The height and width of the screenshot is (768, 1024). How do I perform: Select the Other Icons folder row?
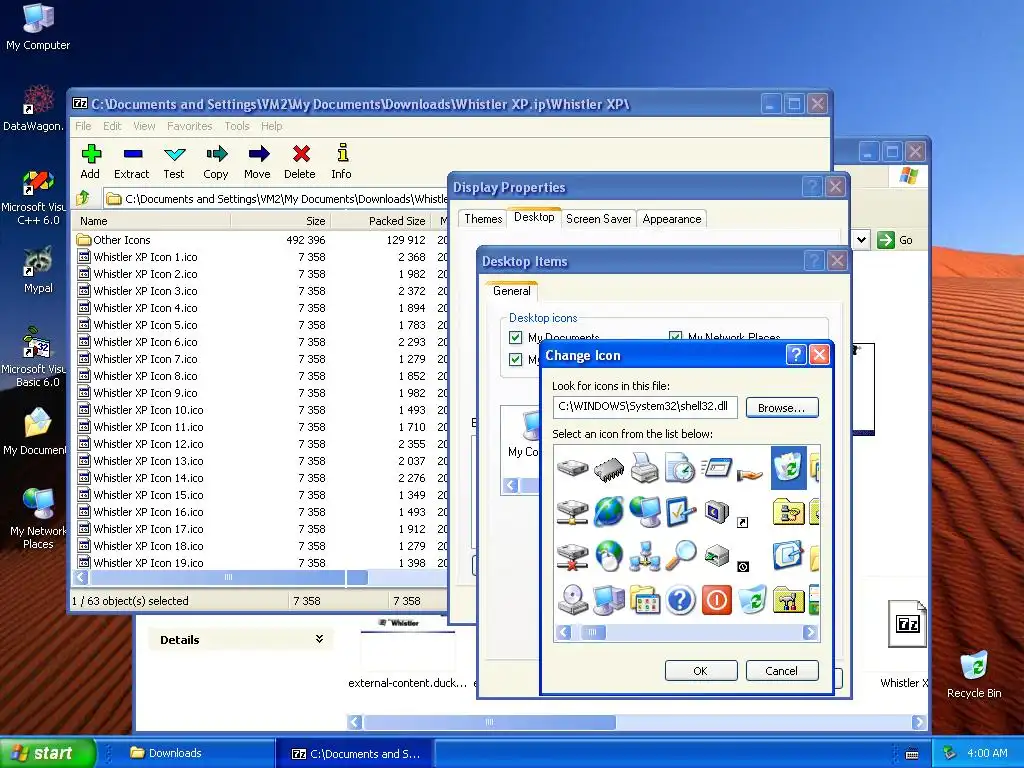258,240
